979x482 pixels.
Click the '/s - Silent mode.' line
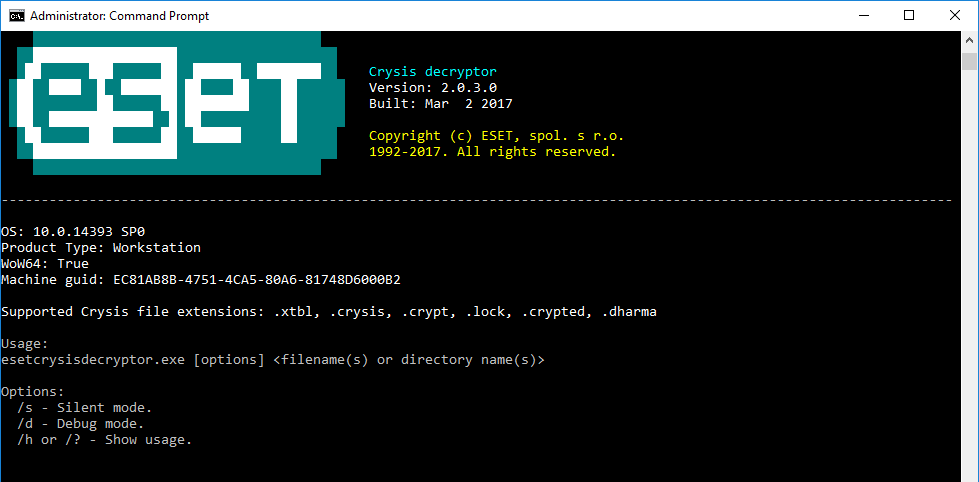pos(85,408)
